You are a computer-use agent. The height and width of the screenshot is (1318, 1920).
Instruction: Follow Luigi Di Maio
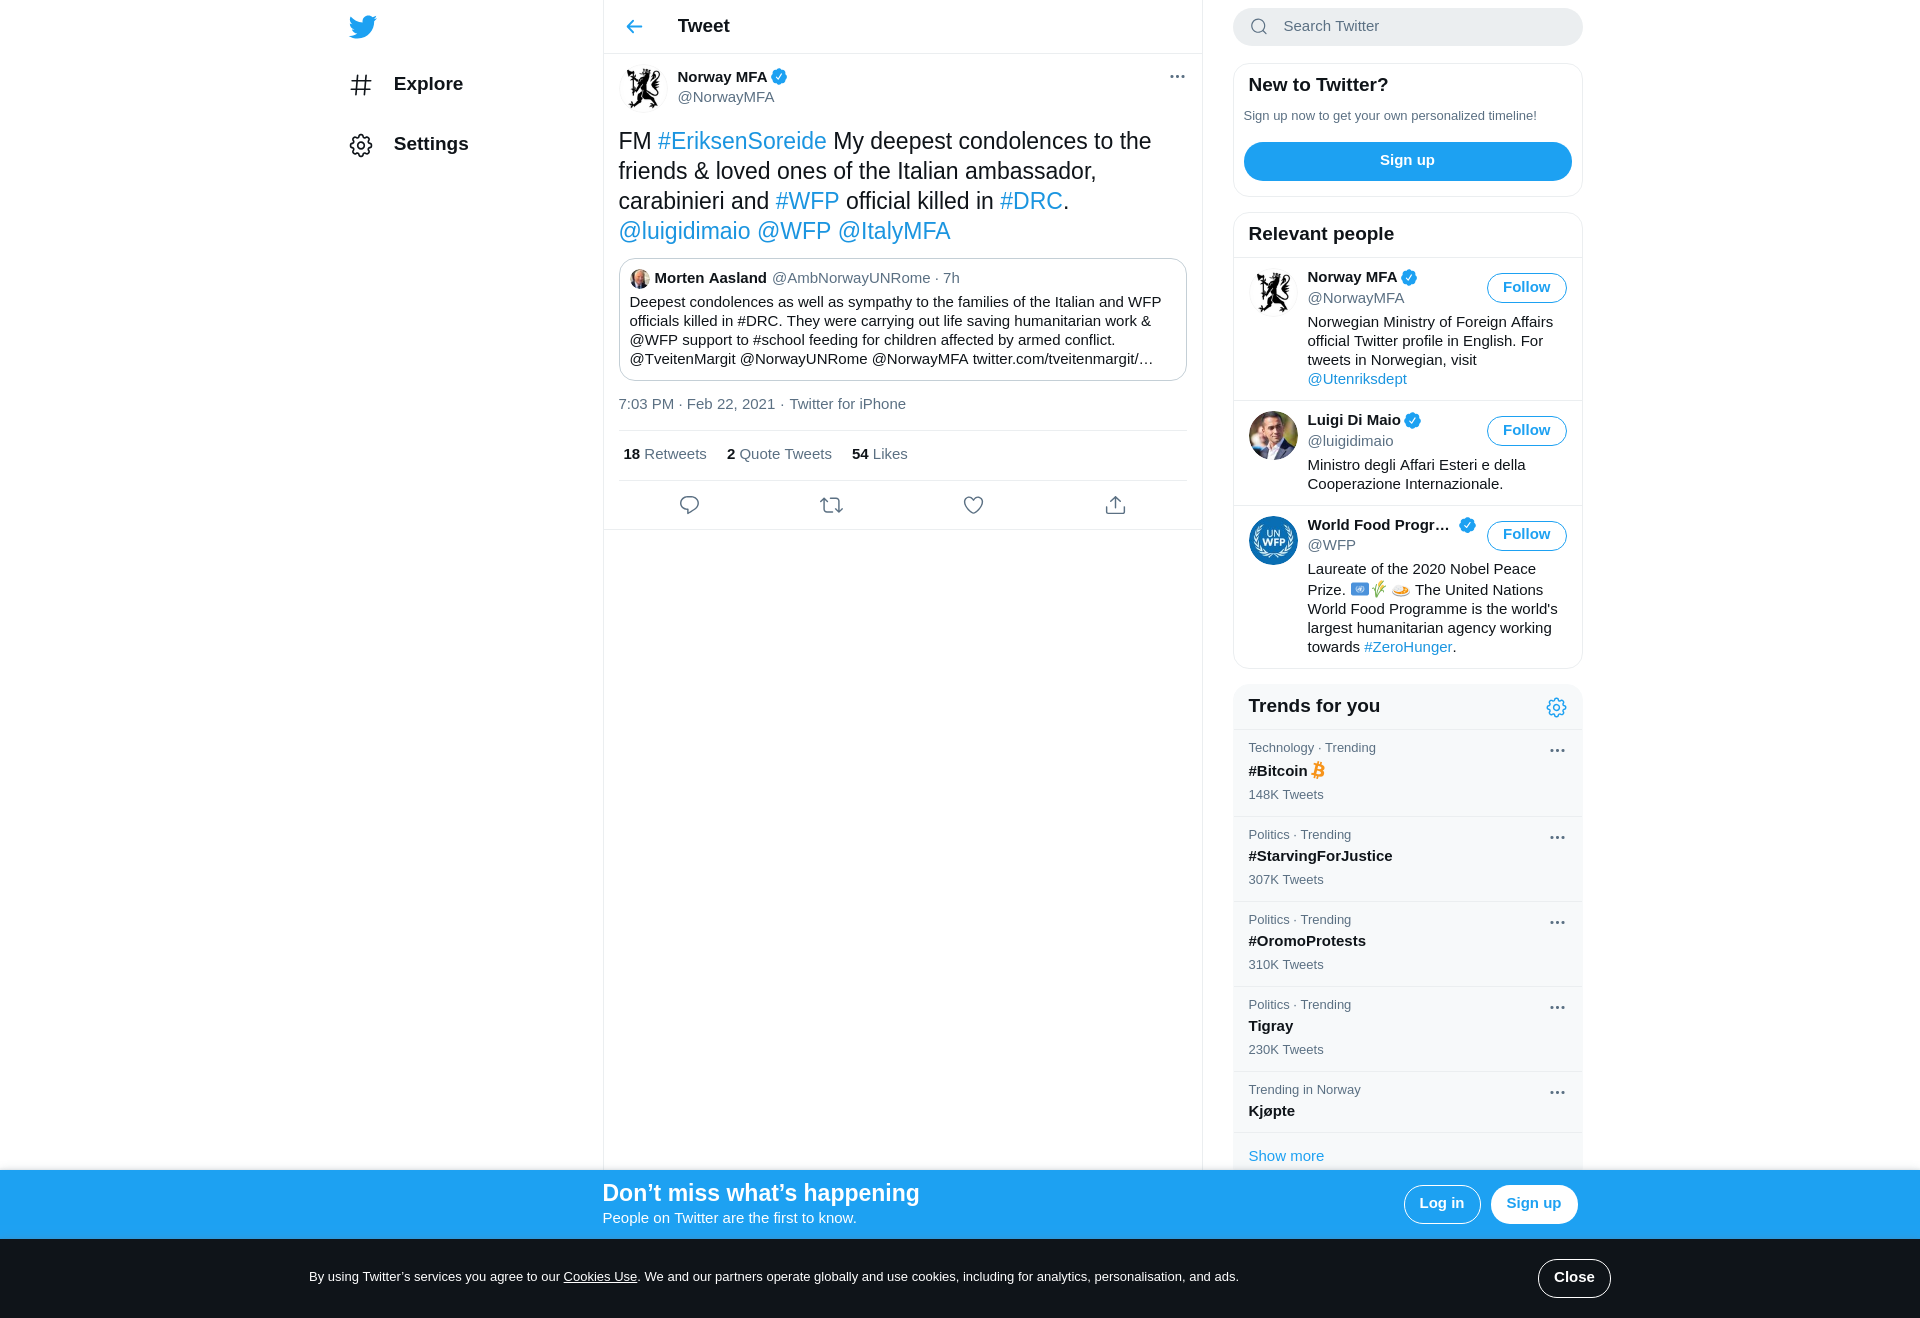tap(1526, 431)
